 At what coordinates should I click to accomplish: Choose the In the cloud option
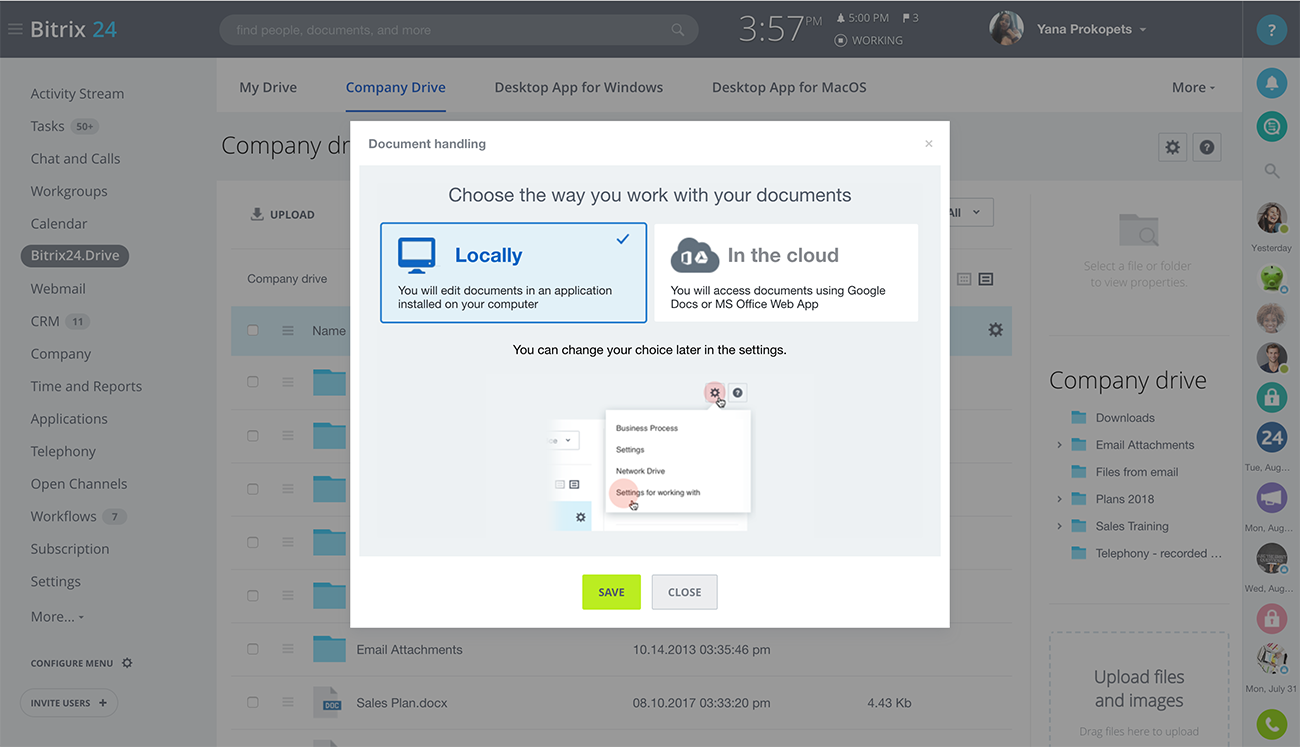coord(785,272)
